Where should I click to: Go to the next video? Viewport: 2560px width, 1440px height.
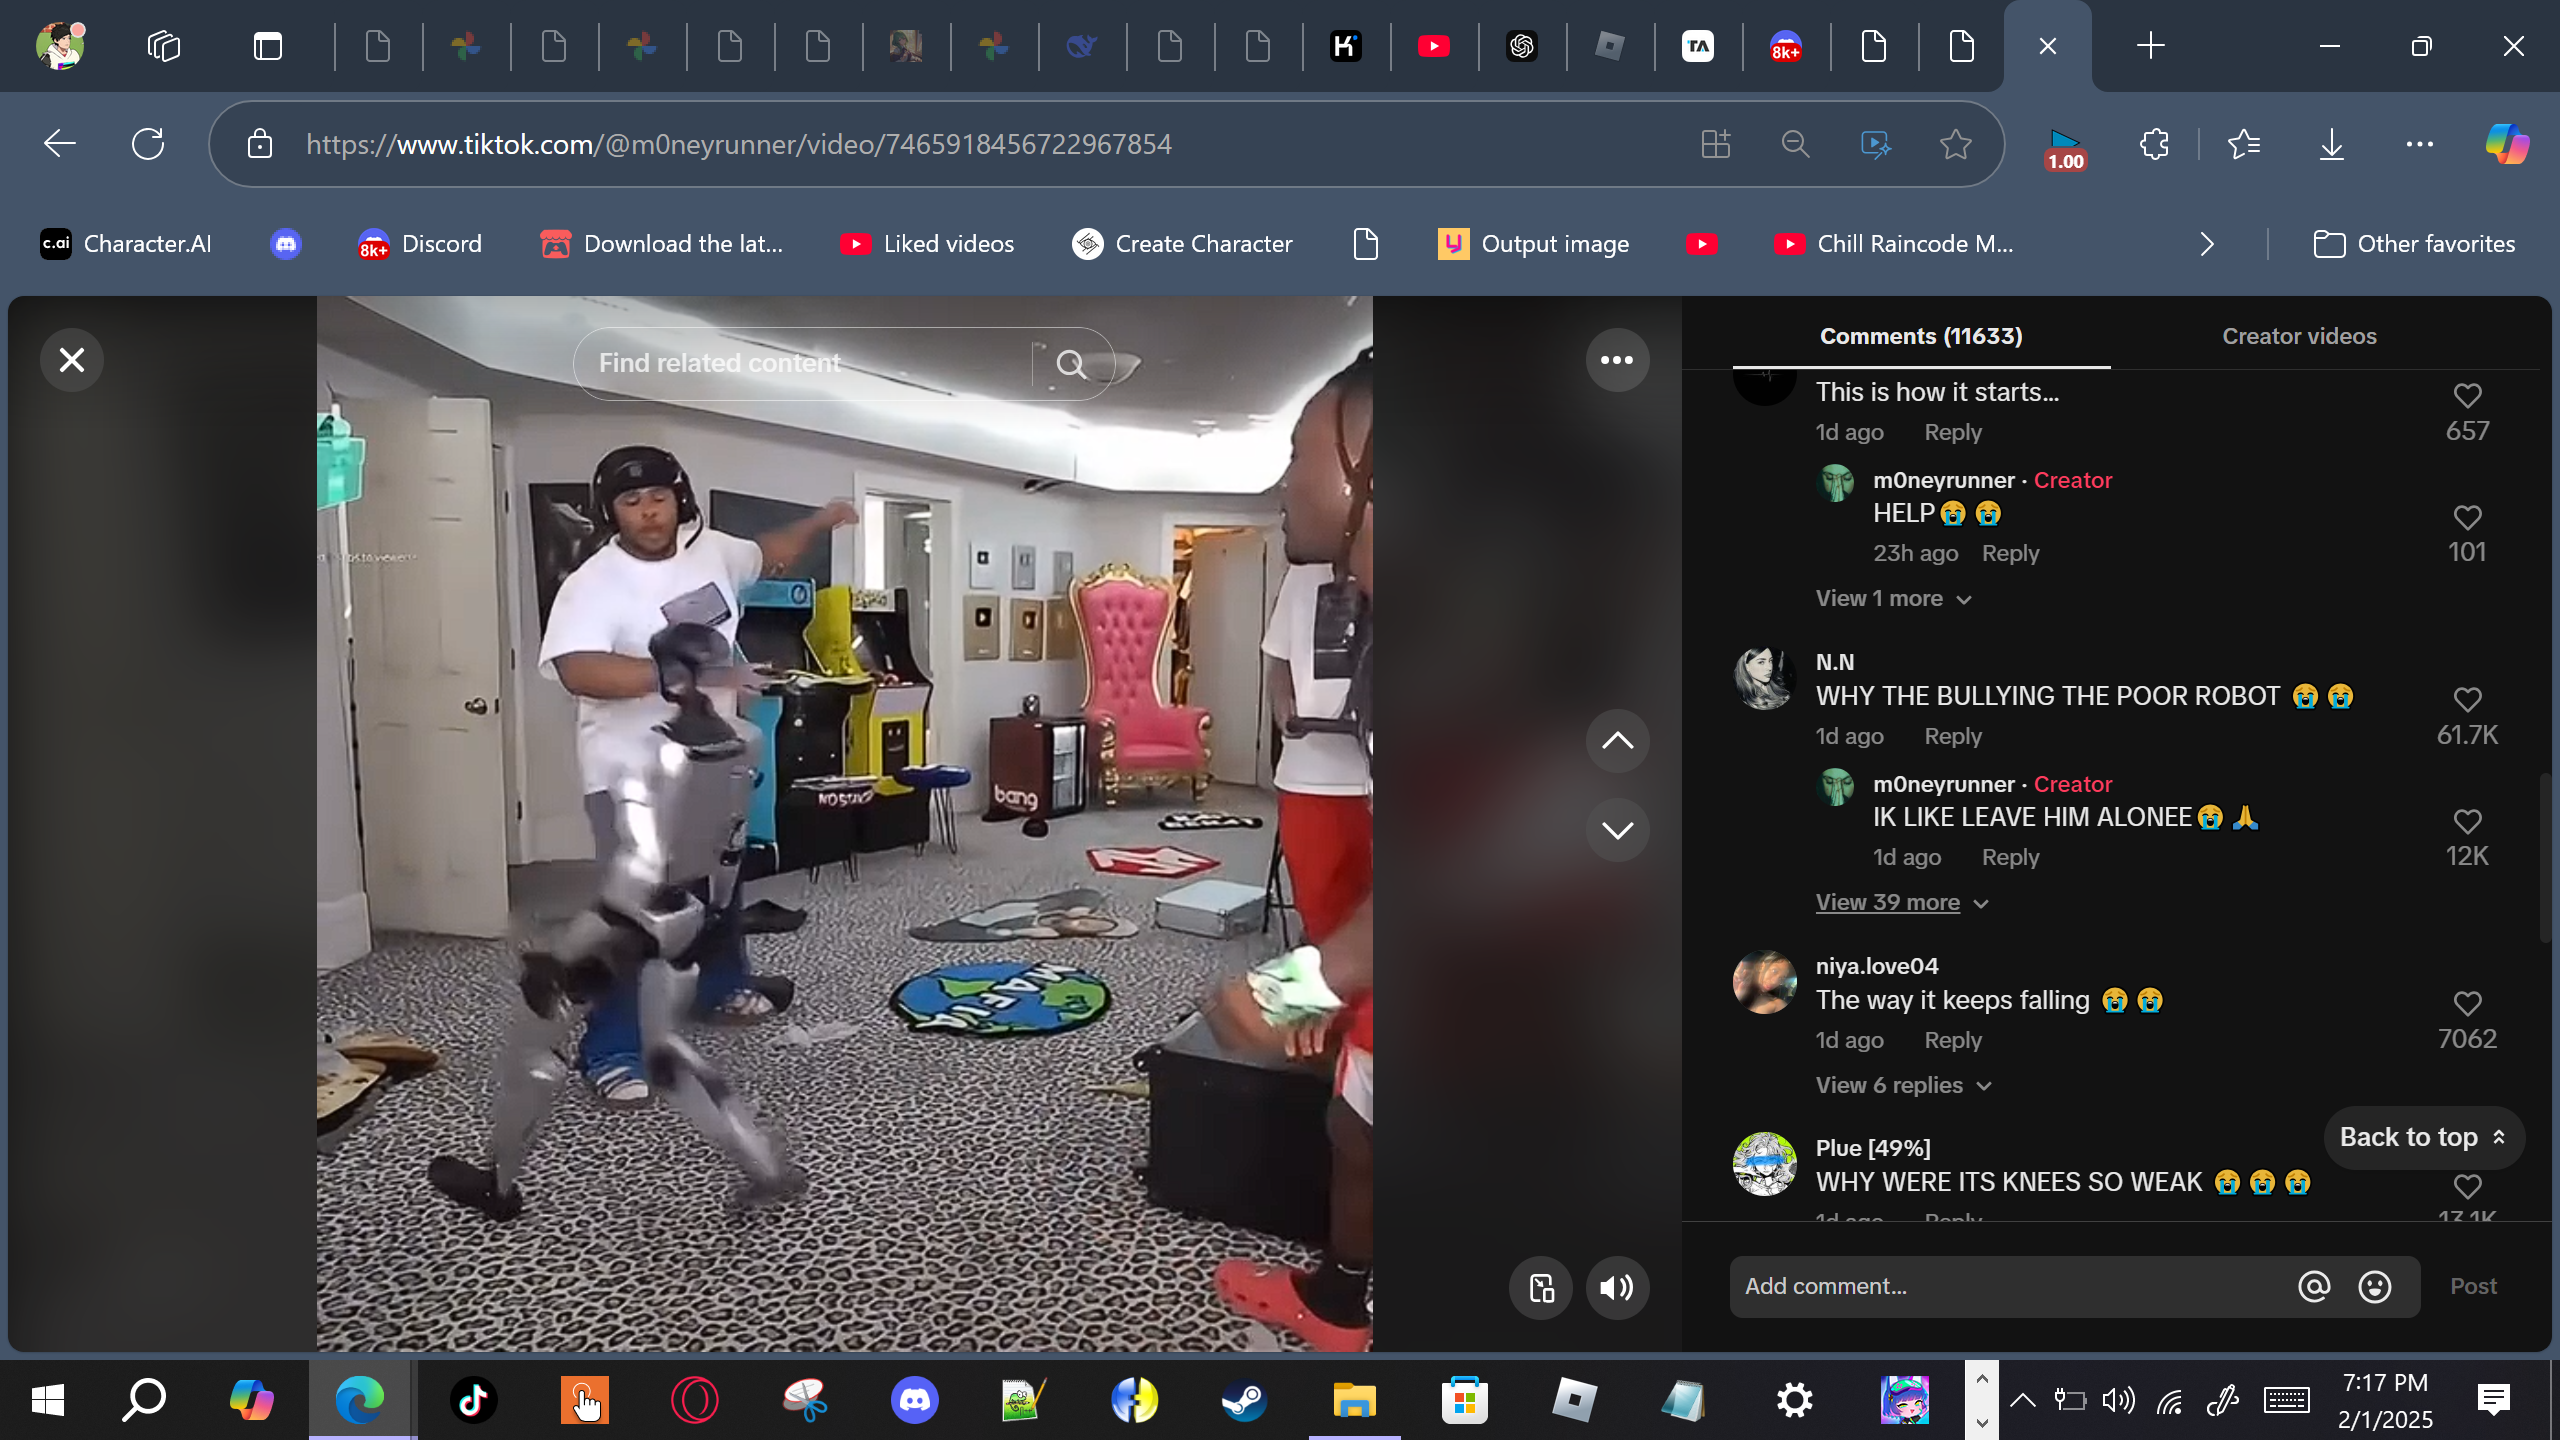[x=1617, y=830]
